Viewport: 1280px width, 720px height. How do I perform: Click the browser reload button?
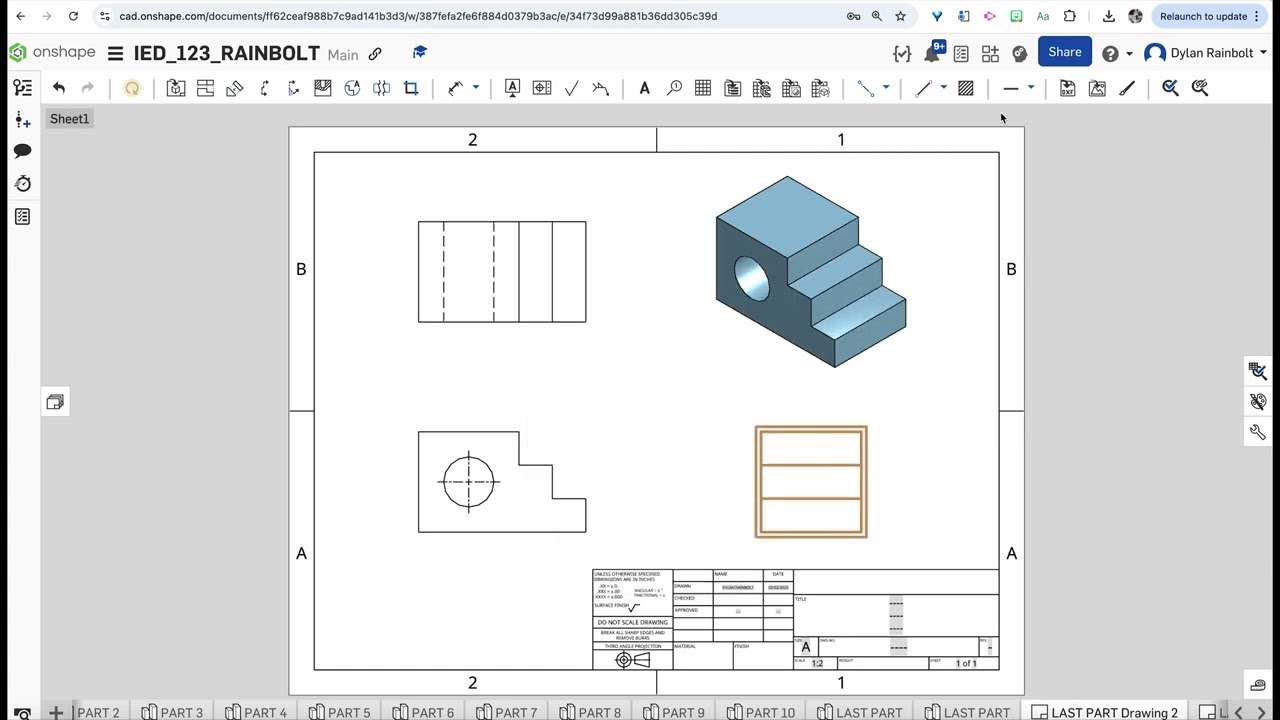[73, 16]
